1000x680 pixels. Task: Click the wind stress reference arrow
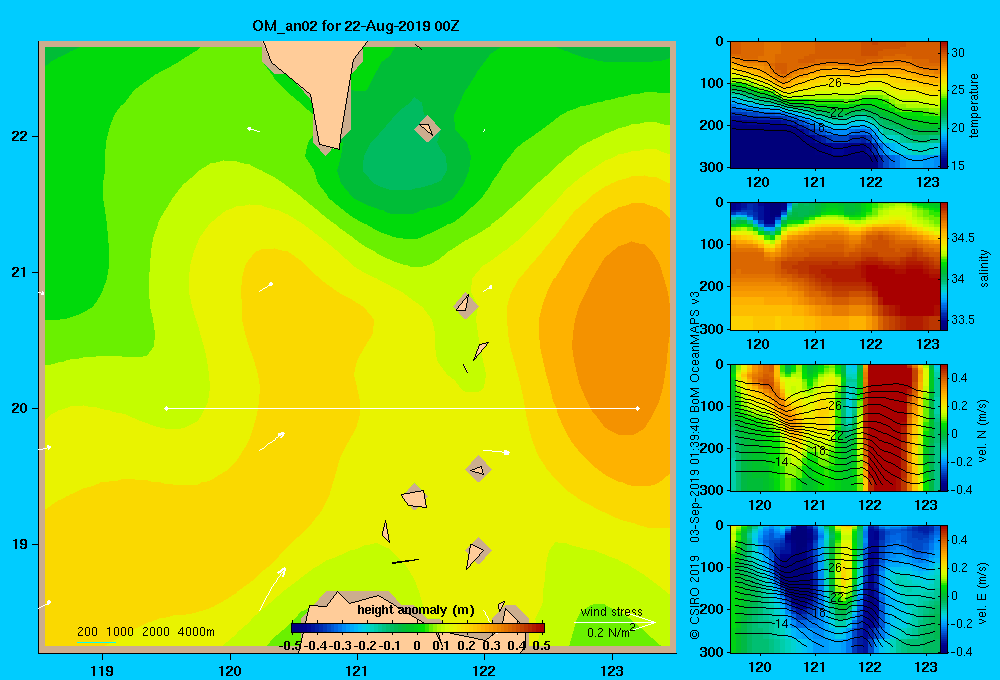pyautogui.click(x=614, y=623)
